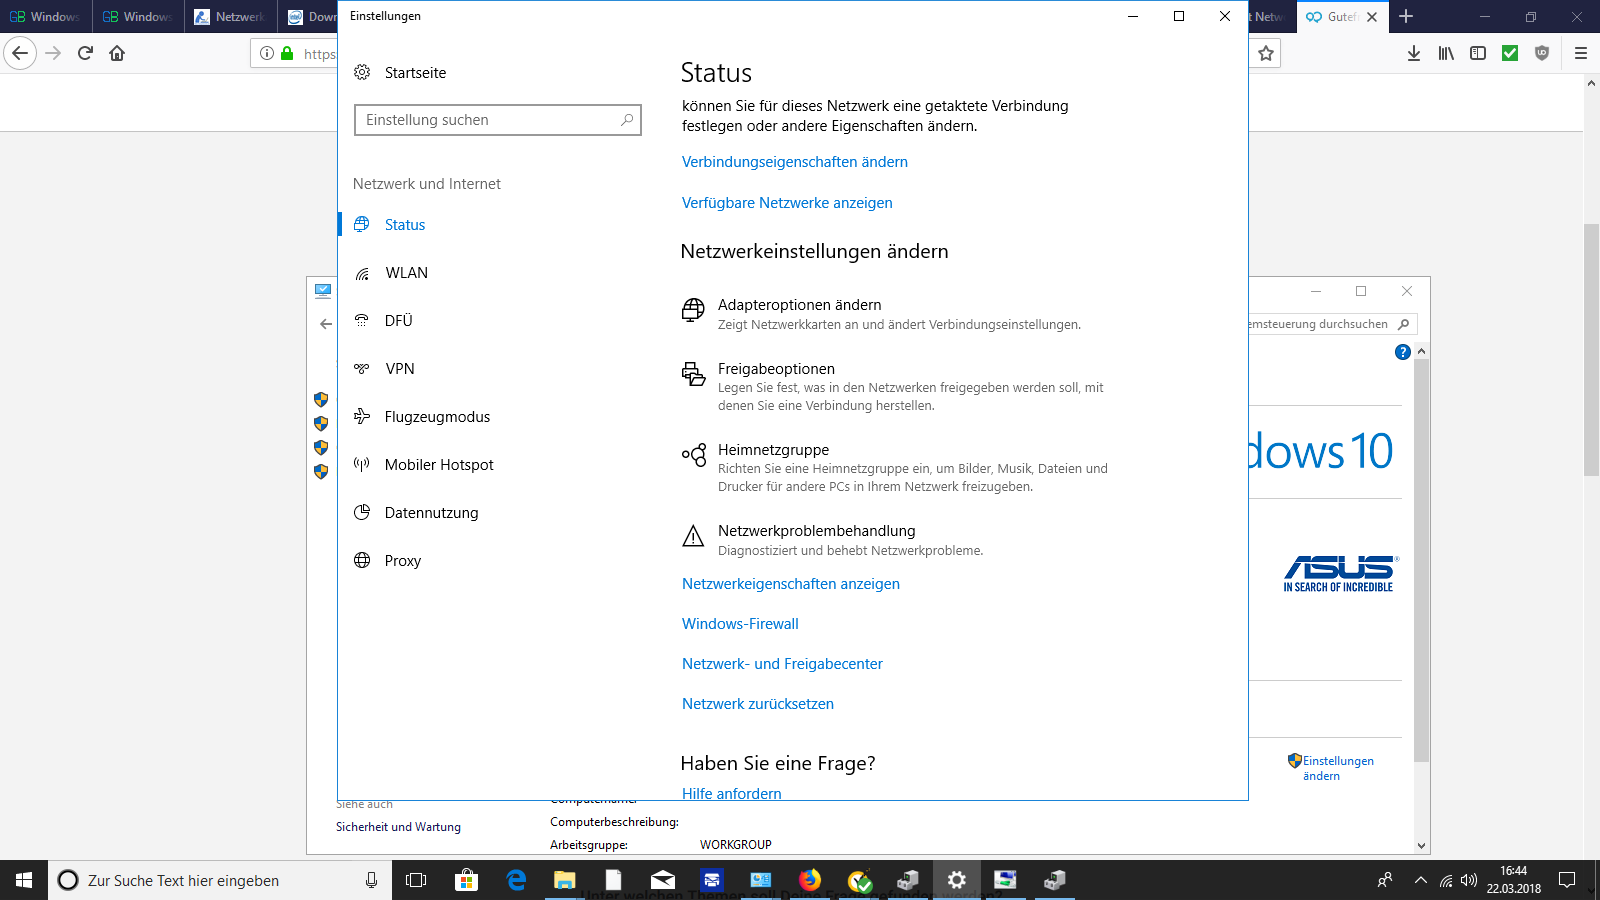Open the Datennutzung page

[x=431, y=513]
